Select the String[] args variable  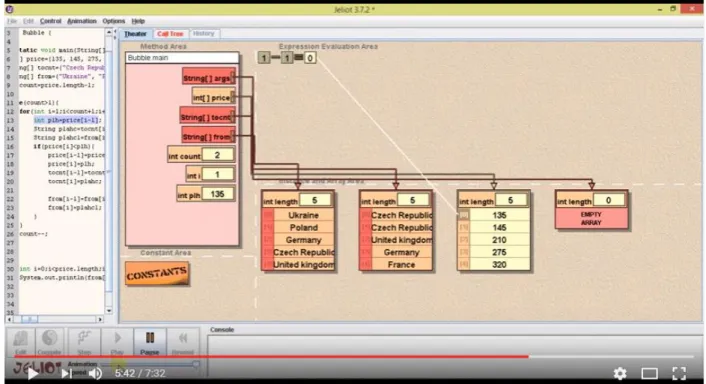pyautogui.click(x=208, y=77)
